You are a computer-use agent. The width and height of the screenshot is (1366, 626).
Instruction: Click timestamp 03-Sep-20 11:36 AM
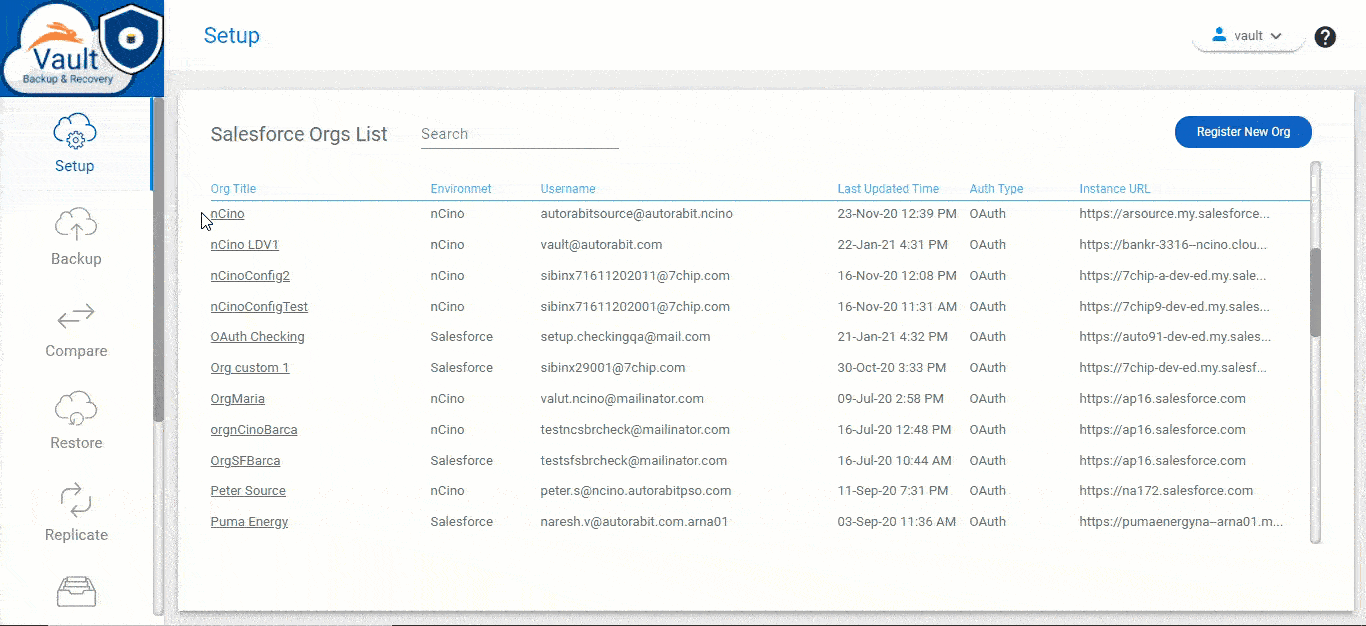pos(896,522)
